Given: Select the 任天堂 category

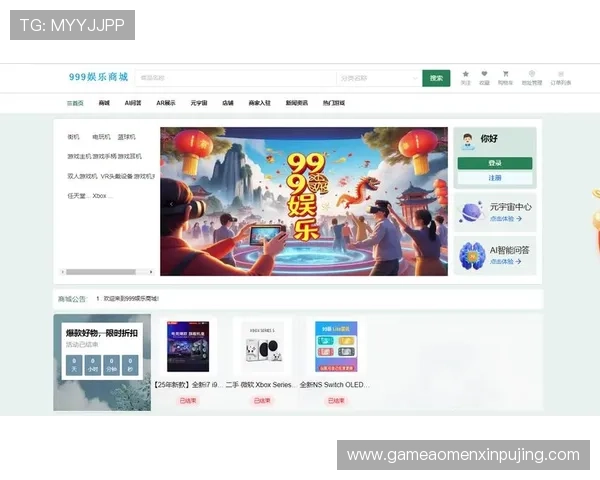Looking at the screenshot, I should 78,196.
